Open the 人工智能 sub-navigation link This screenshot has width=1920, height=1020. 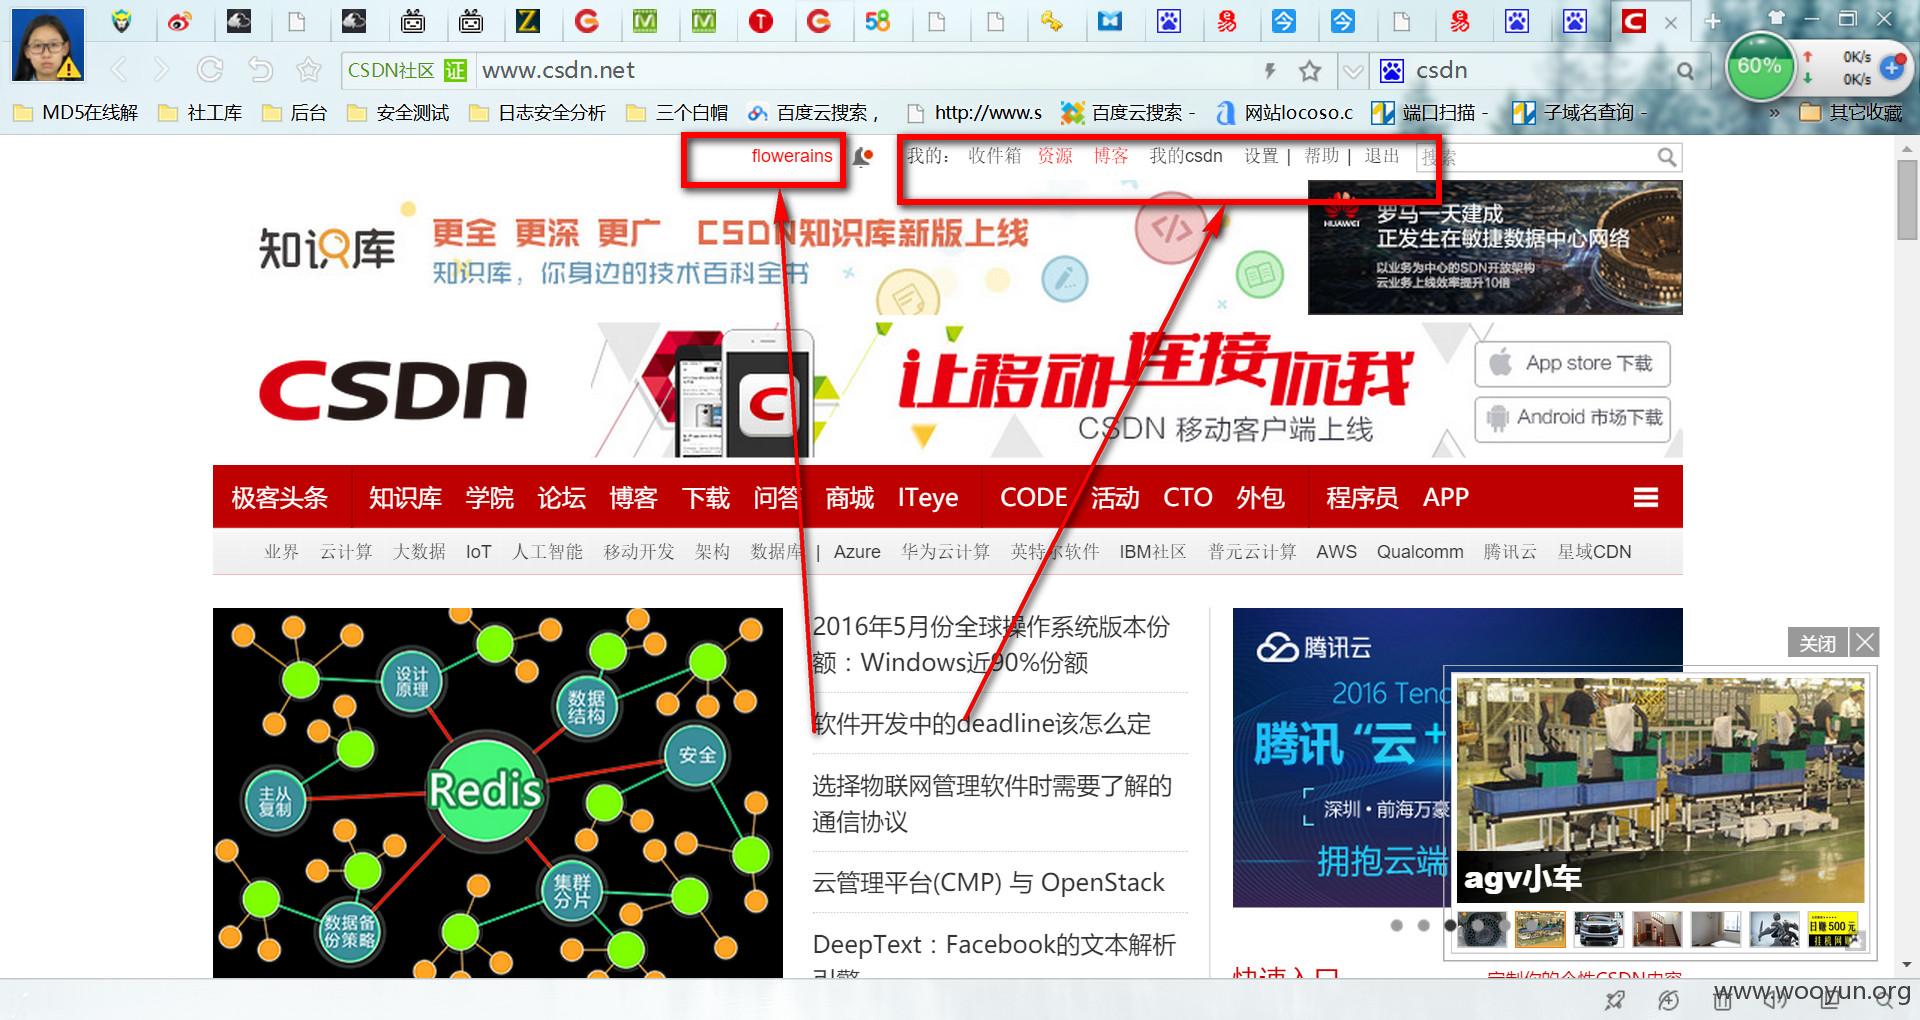[547, 552]
